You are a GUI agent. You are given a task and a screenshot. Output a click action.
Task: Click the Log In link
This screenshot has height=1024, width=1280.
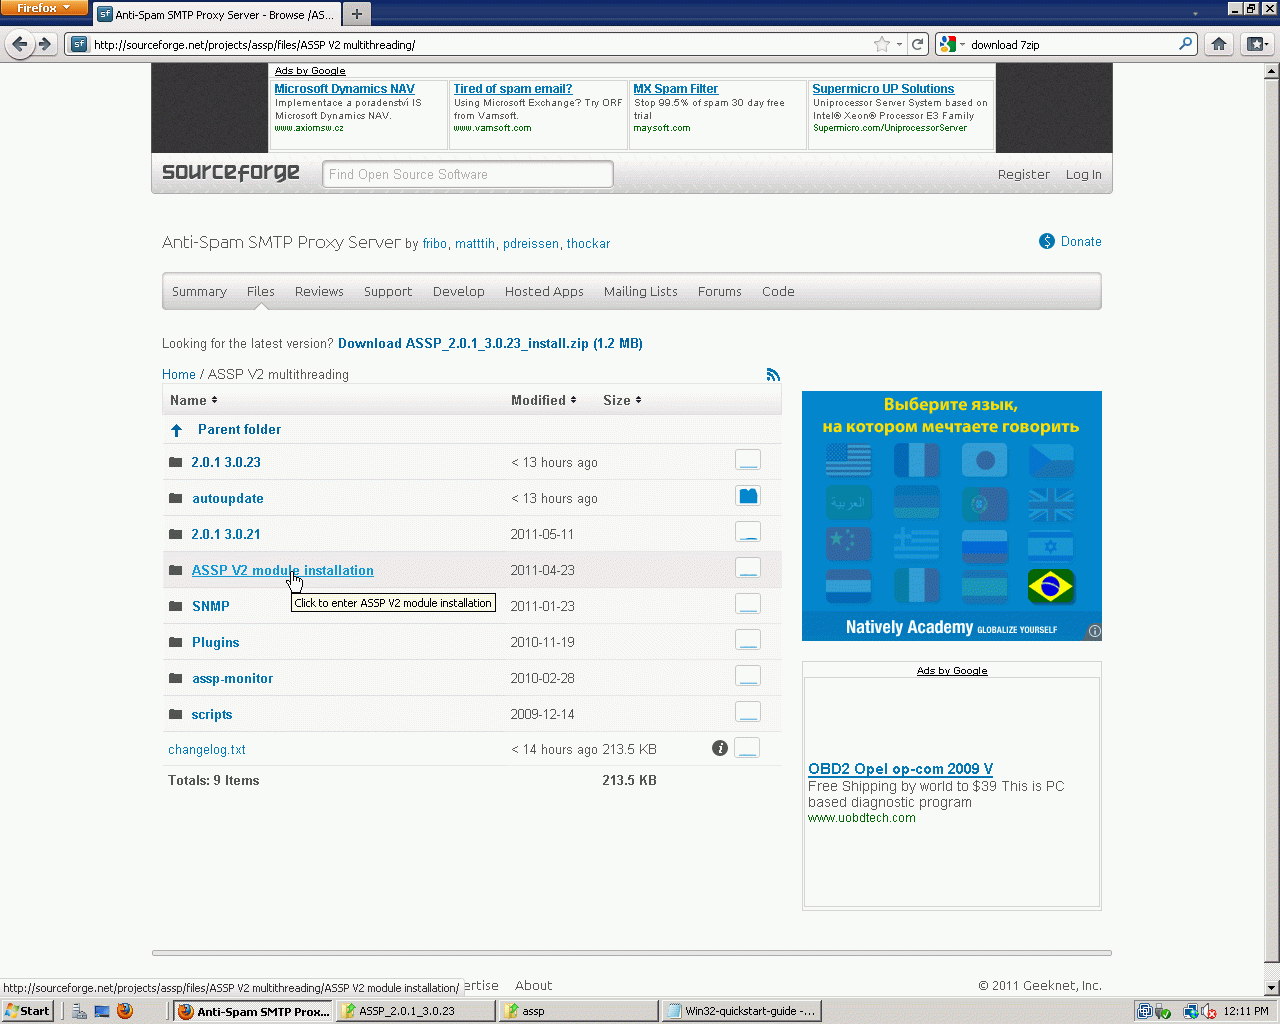pos(1083,174)
